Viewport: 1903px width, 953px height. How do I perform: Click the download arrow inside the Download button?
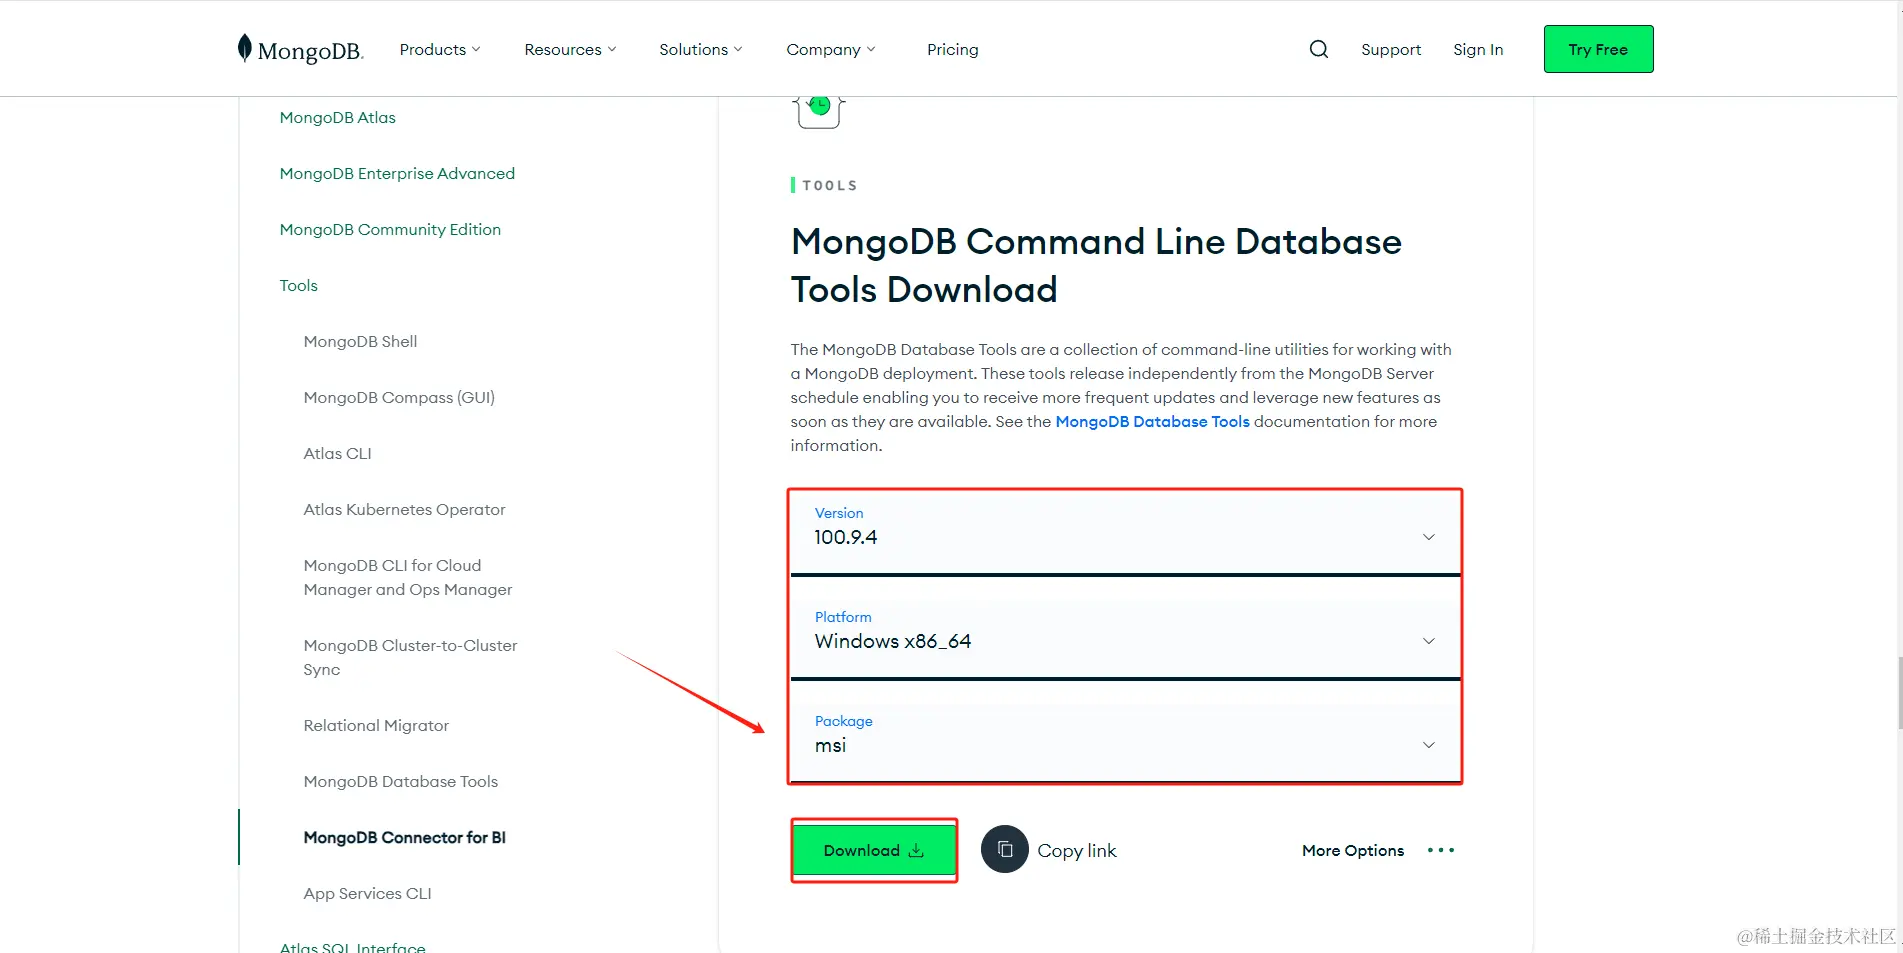(916, 850)
